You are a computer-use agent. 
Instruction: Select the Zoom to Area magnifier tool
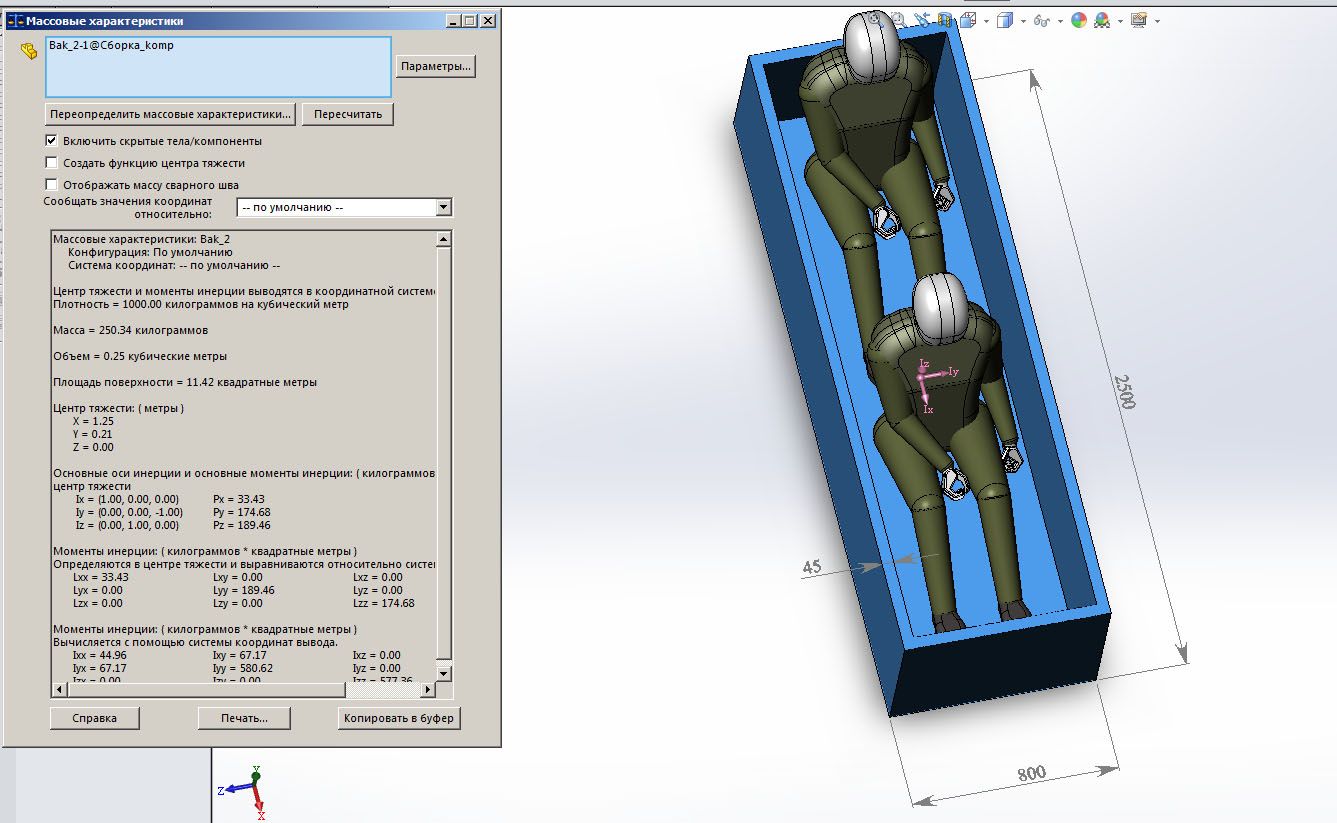(898, 19)
